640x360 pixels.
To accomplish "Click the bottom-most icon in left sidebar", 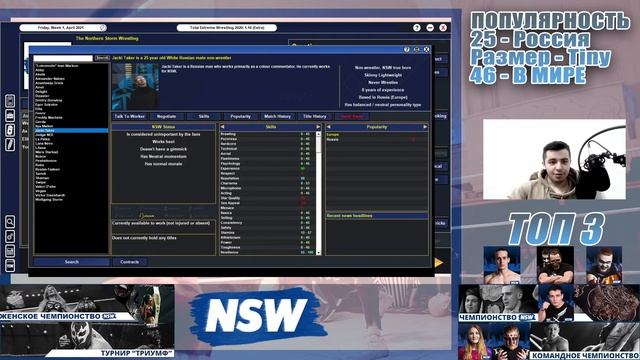I will click(10, 266).
